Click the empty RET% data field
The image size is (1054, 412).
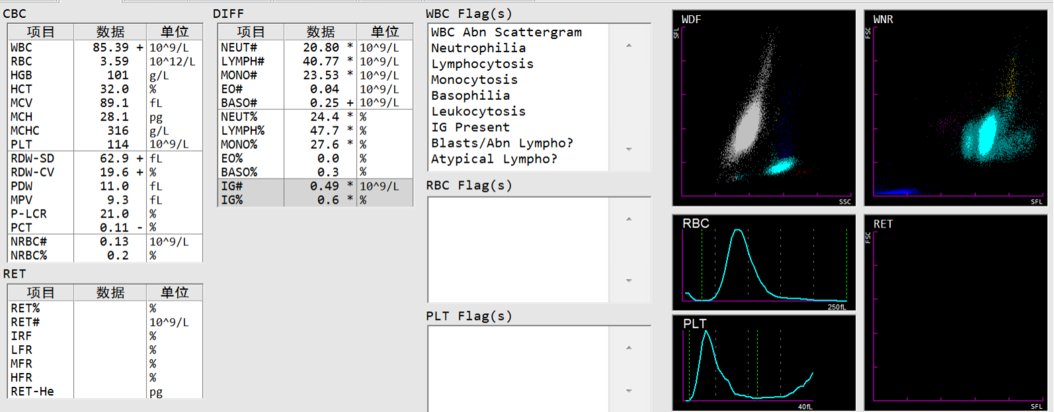click(110, 309)
